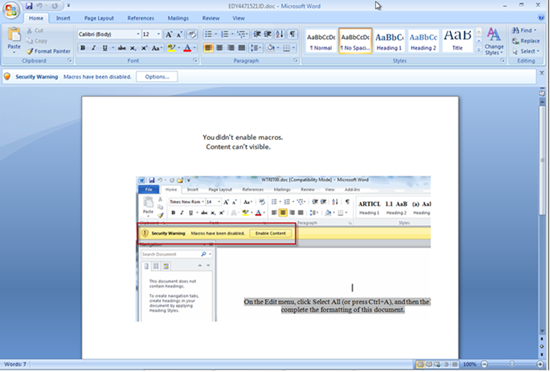Justify the paragraph text
Screen dimensions: 550x372
coord(242,48)
